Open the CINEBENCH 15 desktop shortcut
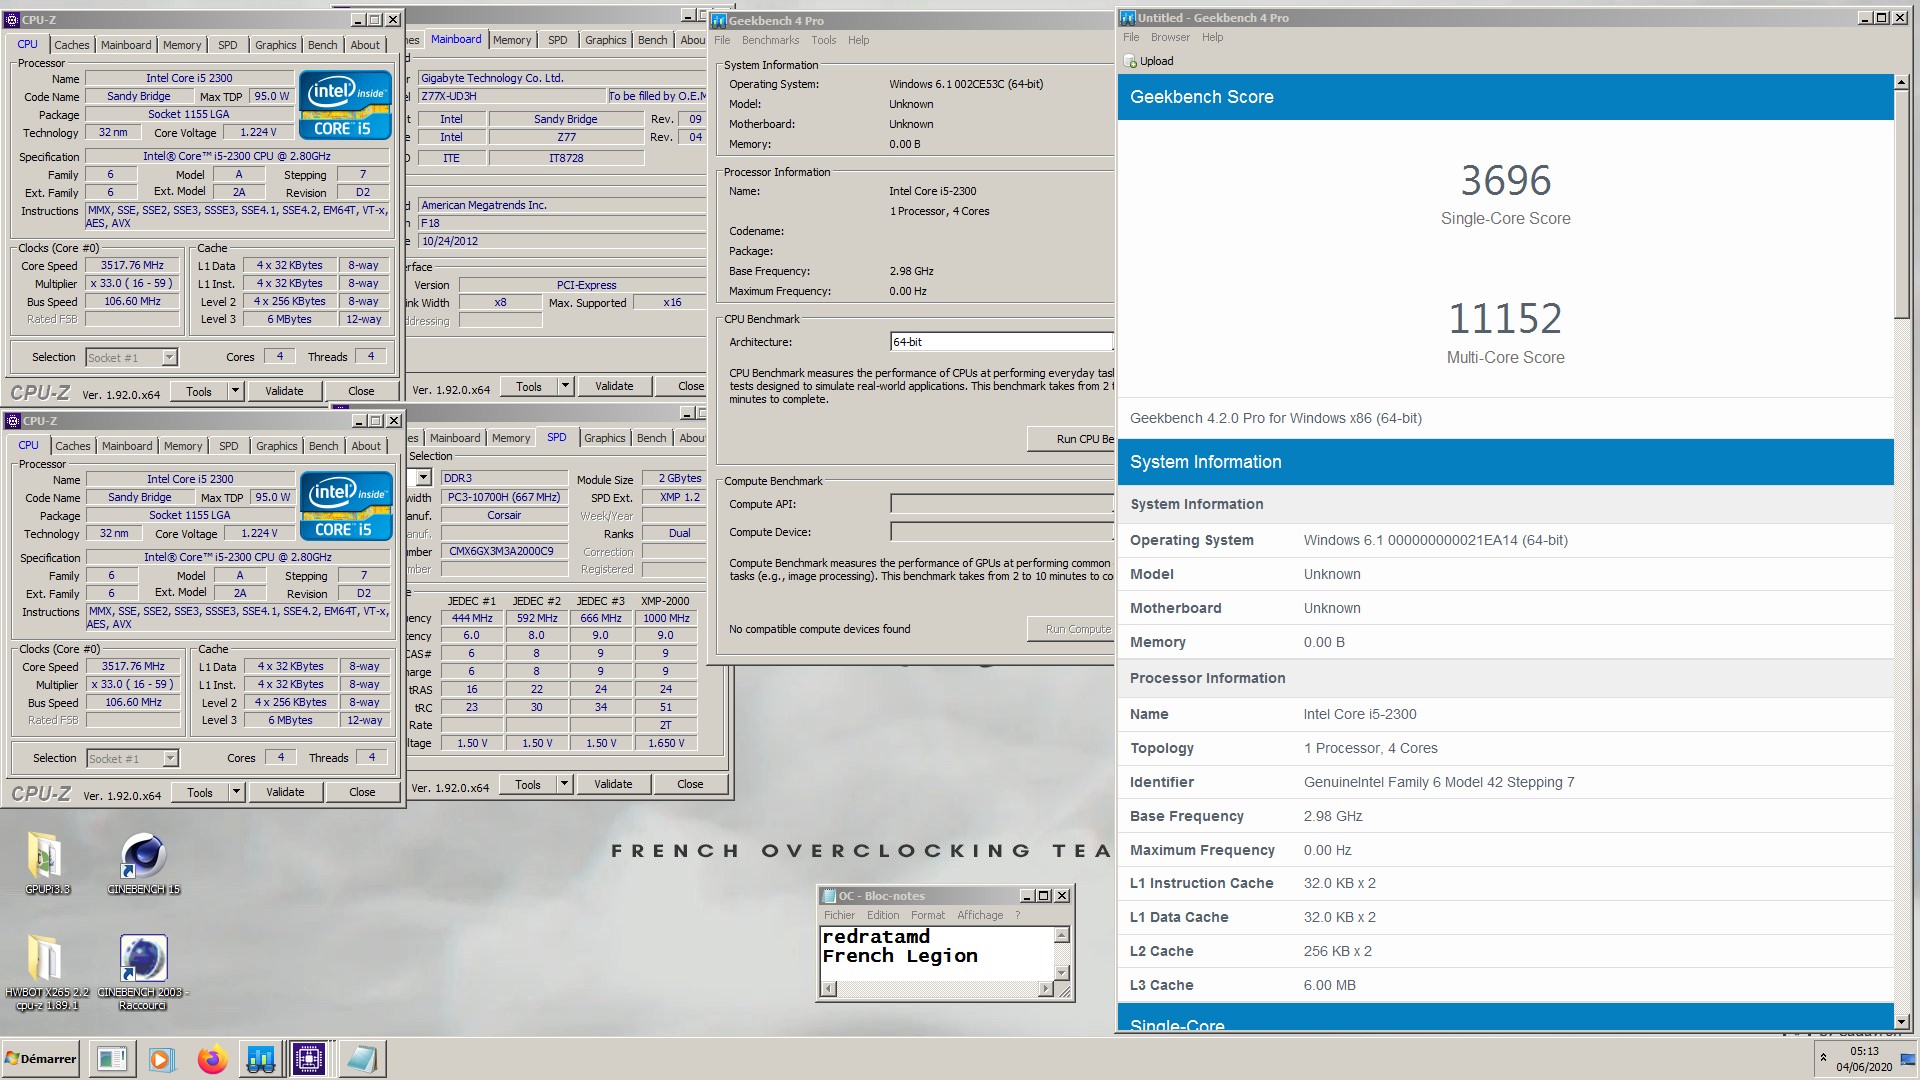This screenshot has width=1920, height=1080. pyautogui.click(x=144, y=863)
